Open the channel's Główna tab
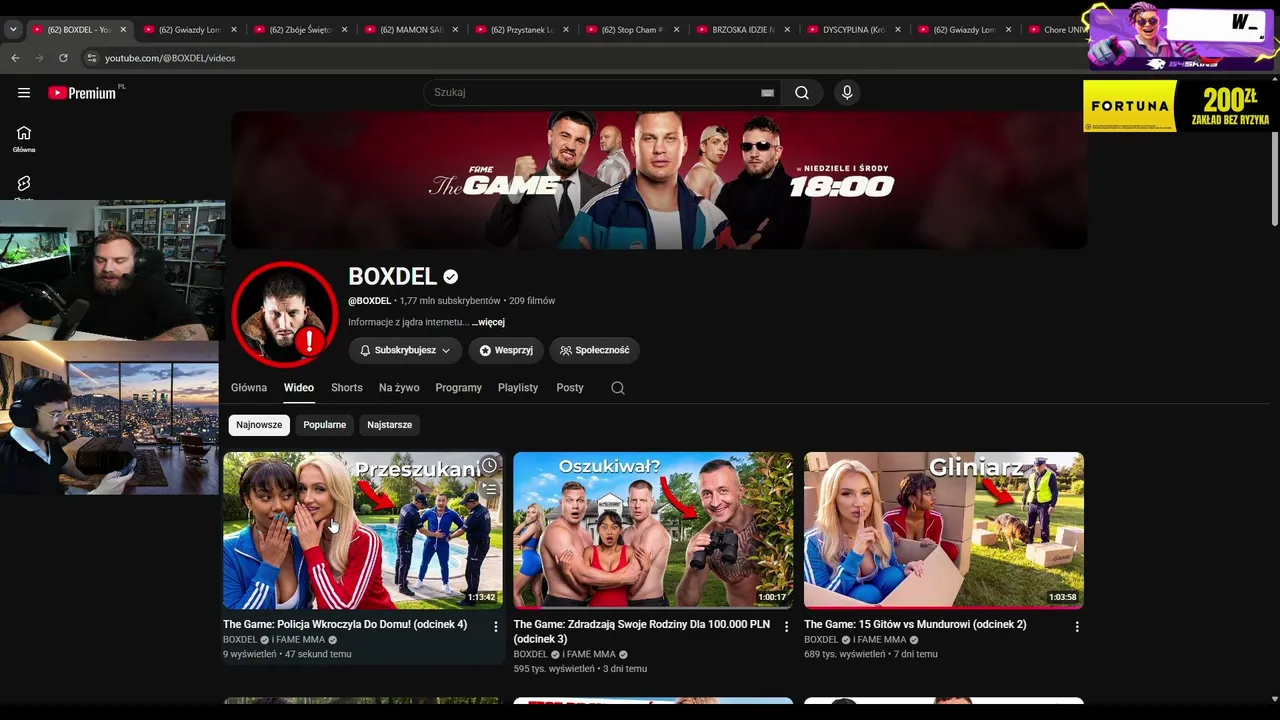The width and height of the screenshot is (1280, 720). click(249, 388)
